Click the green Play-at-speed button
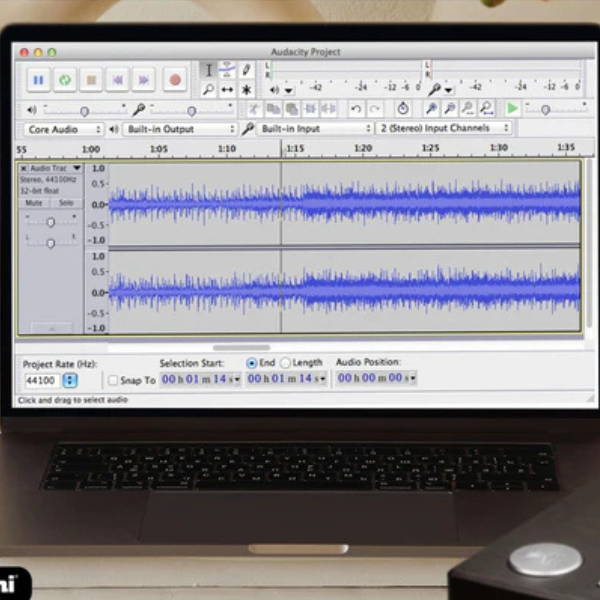The width and height of the screenshot is (600, 600). pyautogui.click(x=512, y=109)
